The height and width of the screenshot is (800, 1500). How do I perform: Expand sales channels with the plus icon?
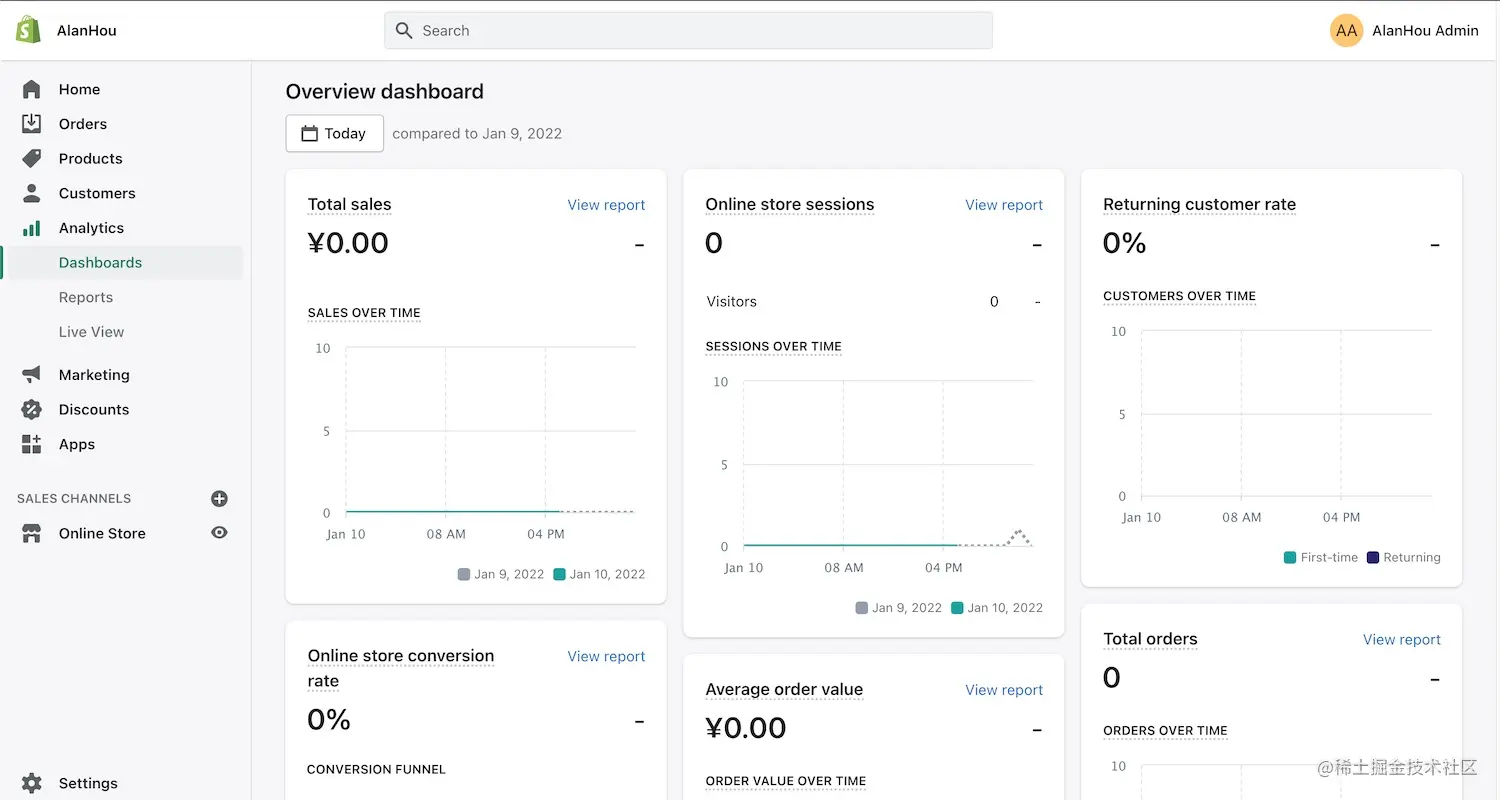click(219, 498)
